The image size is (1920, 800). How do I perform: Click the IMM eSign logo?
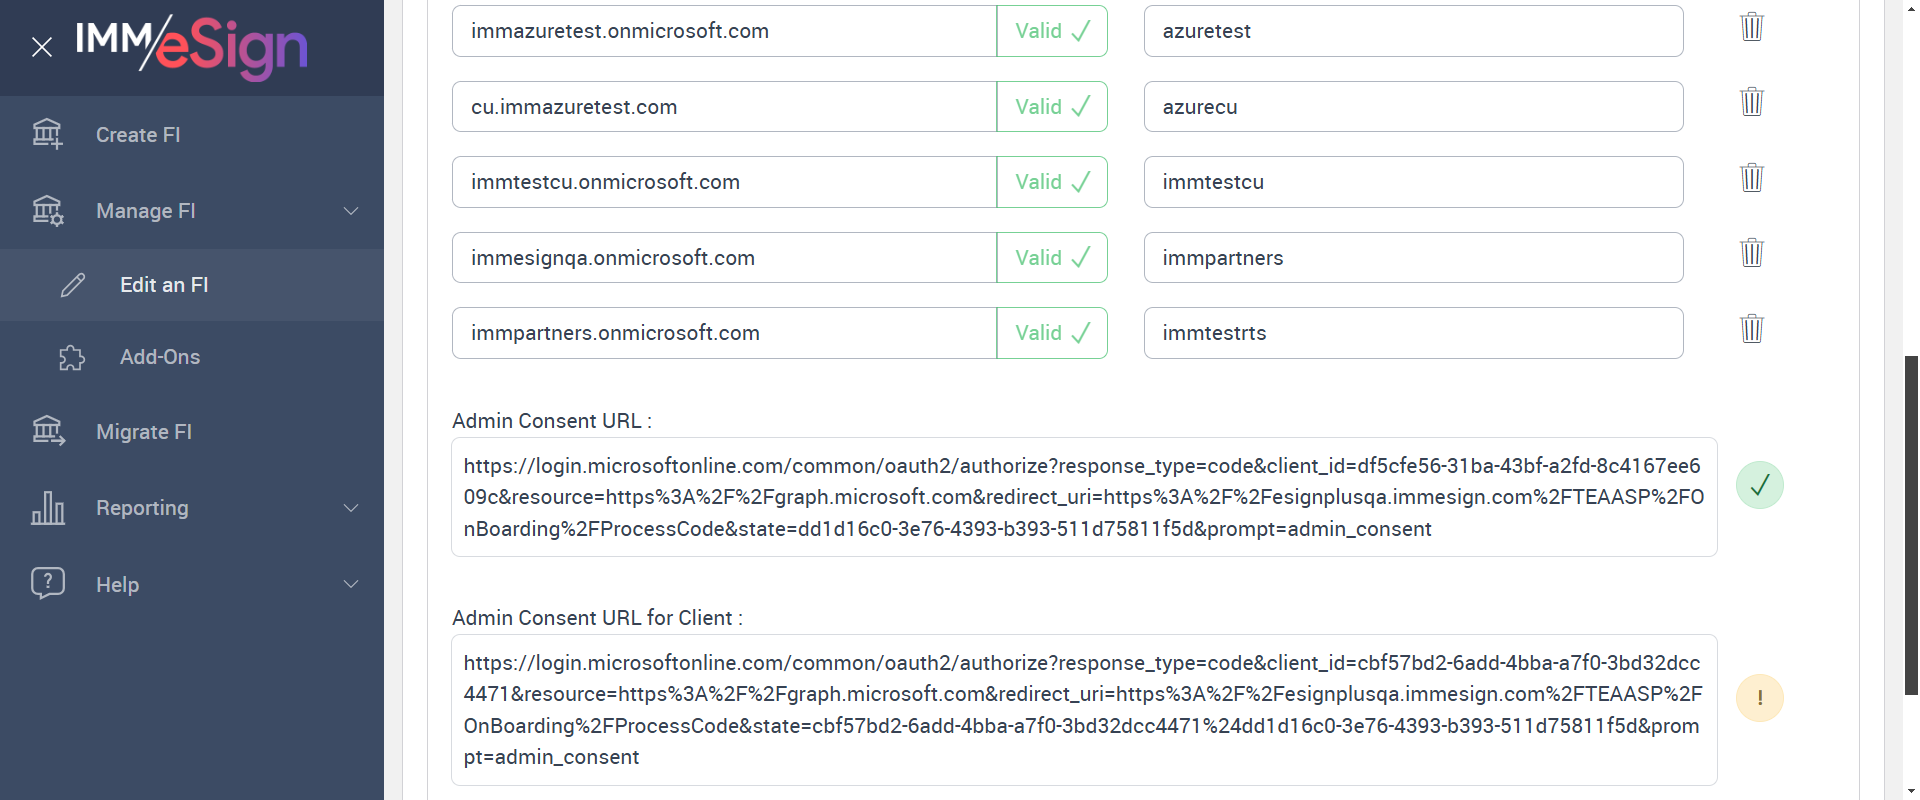pos(192,47)
